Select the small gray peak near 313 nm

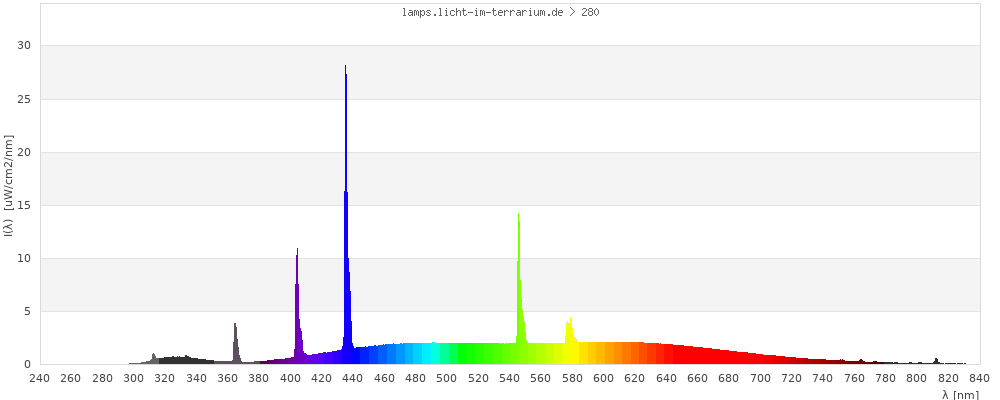(x=154, y=358)
